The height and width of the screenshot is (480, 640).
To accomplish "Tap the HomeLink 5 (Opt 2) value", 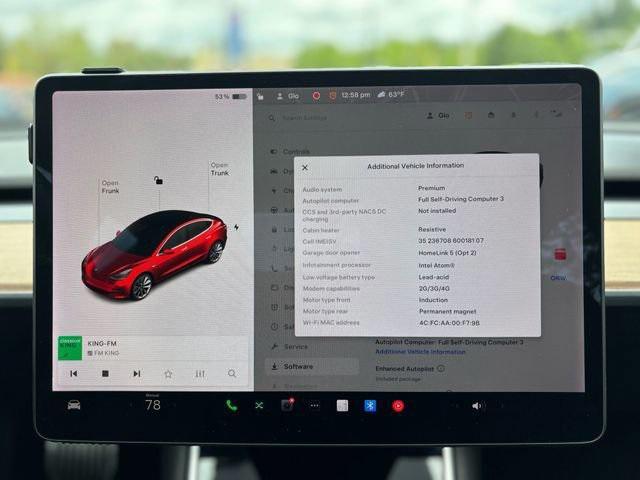I will click(447, 253).
